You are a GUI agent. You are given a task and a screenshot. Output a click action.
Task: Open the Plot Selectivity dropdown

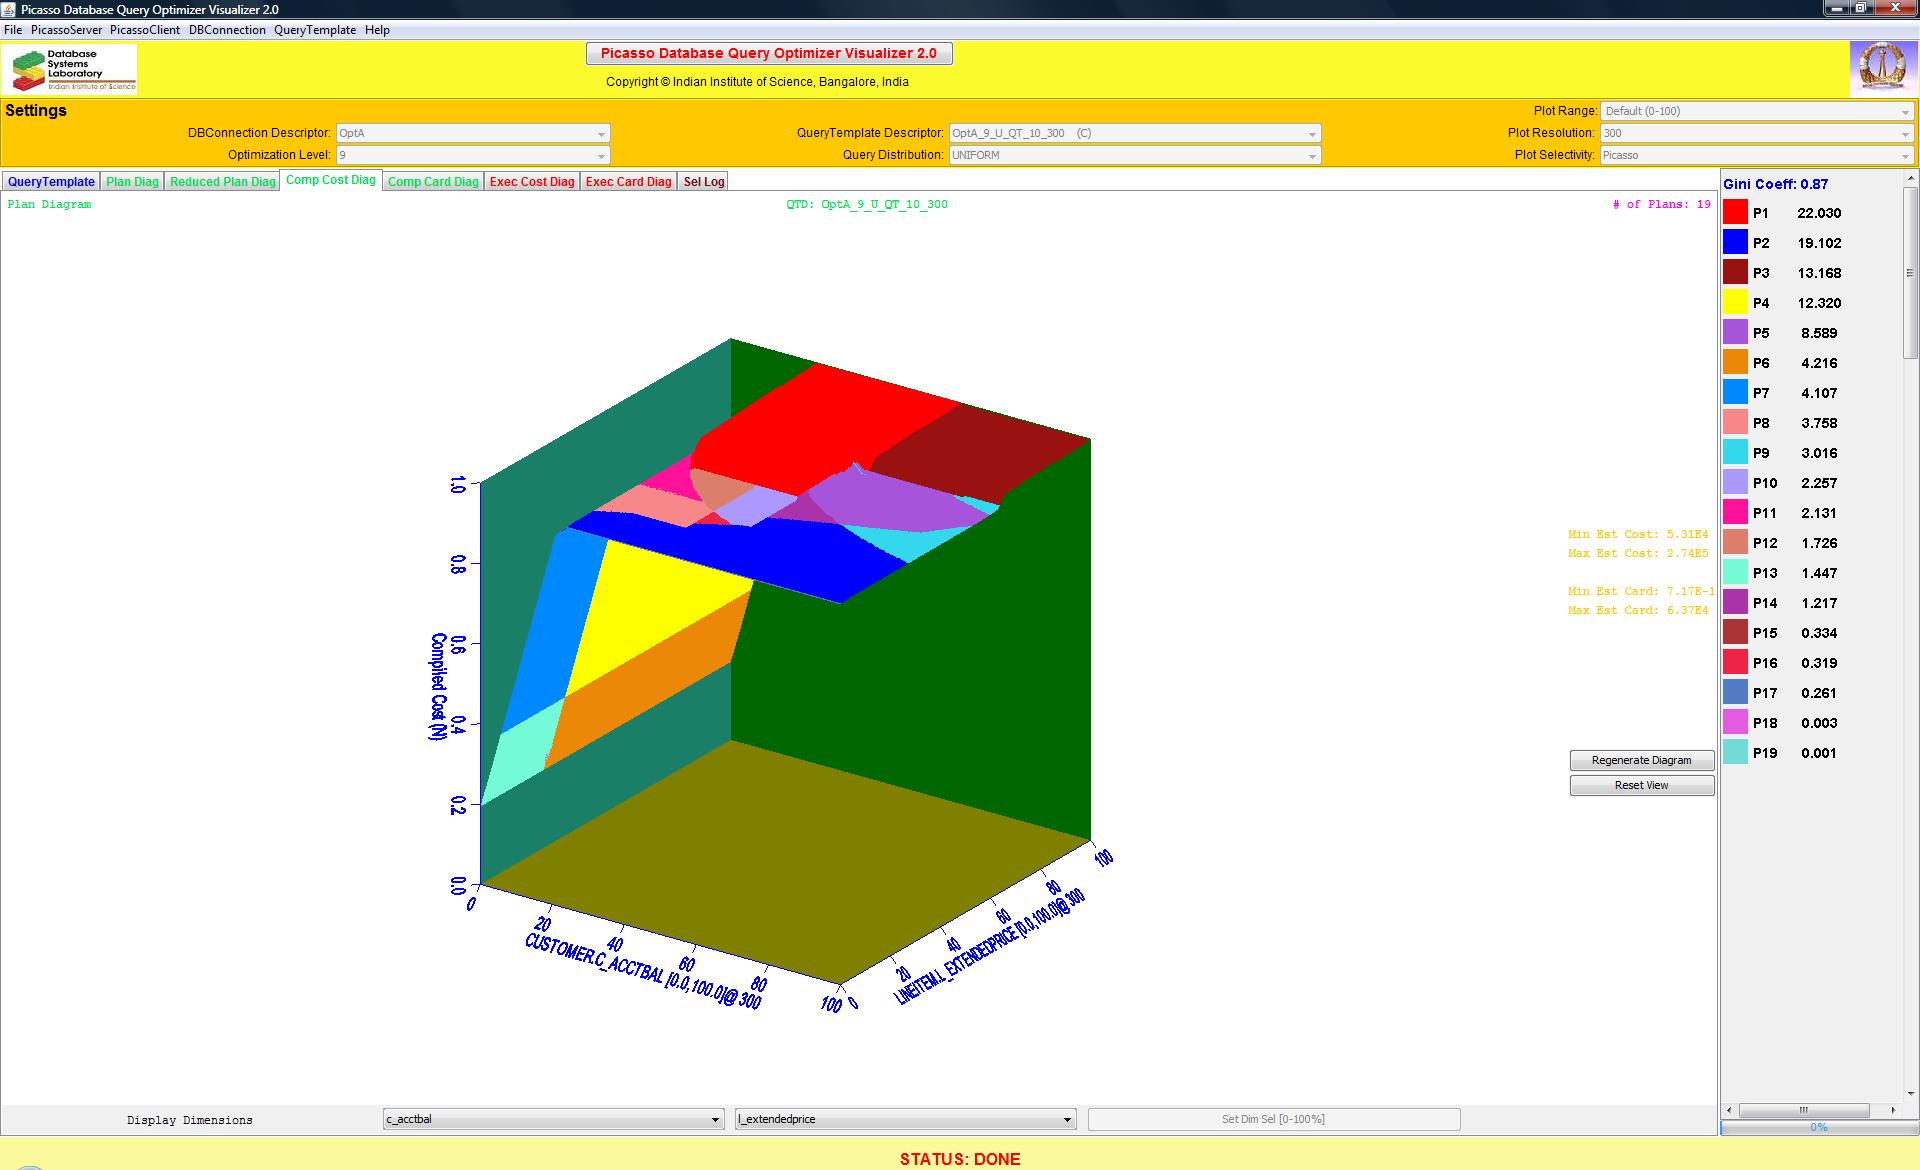click(1757, 155)
